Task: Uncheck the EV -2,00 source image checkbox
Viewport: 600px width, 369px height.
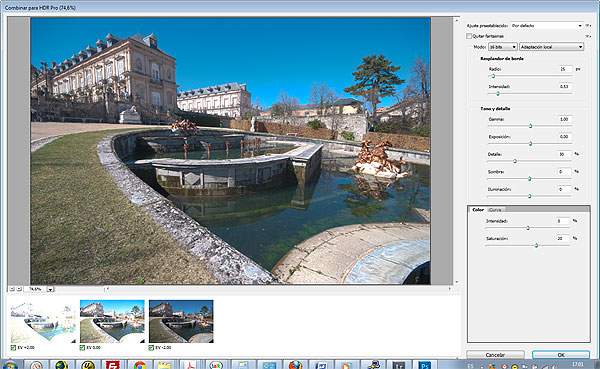Action: tap(151, 348)
